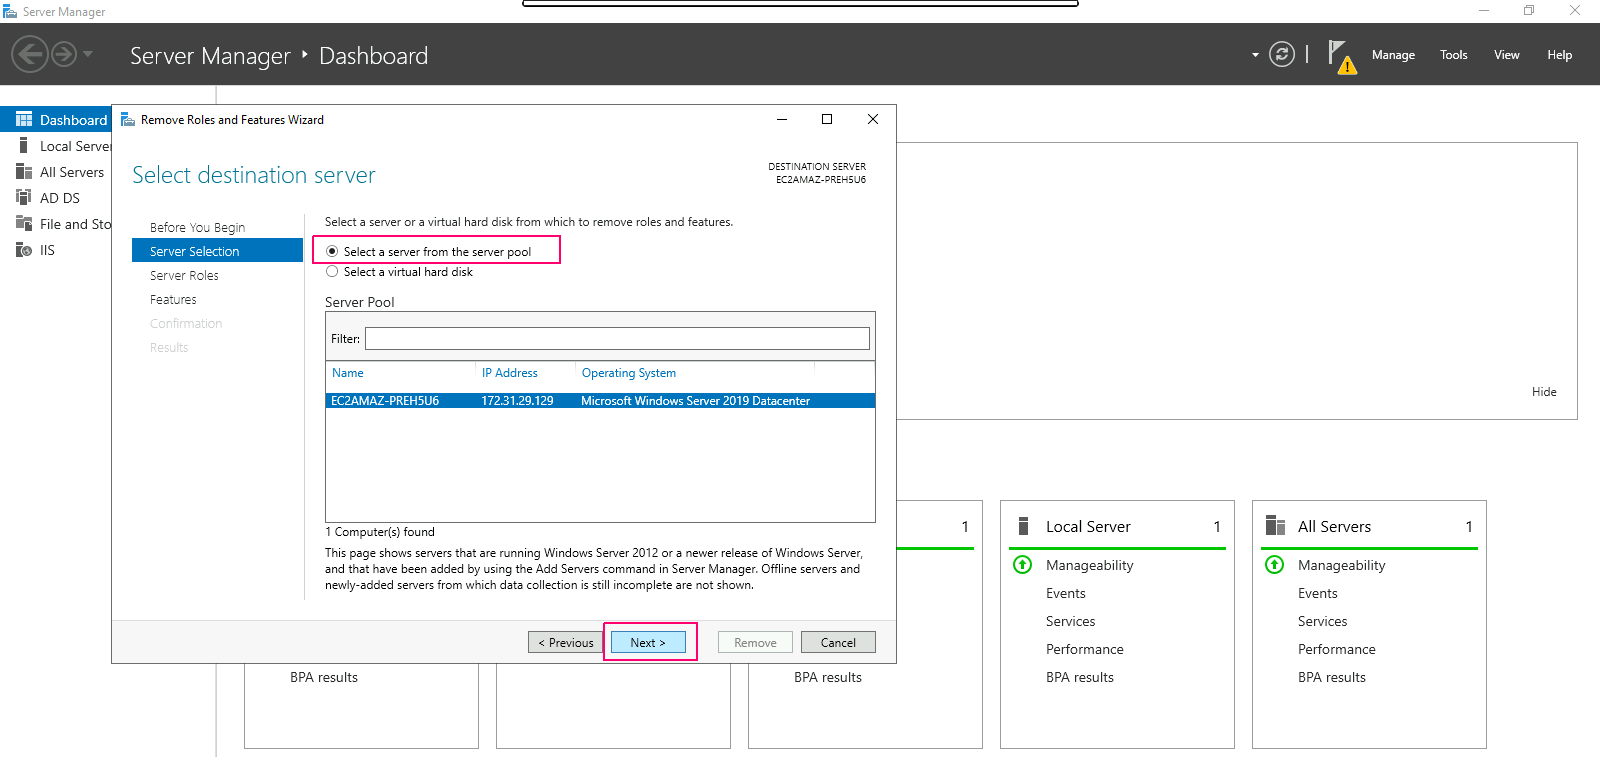1600x757 pixels.
Task: Go to Server Roles step
Action: pos(184,275)
